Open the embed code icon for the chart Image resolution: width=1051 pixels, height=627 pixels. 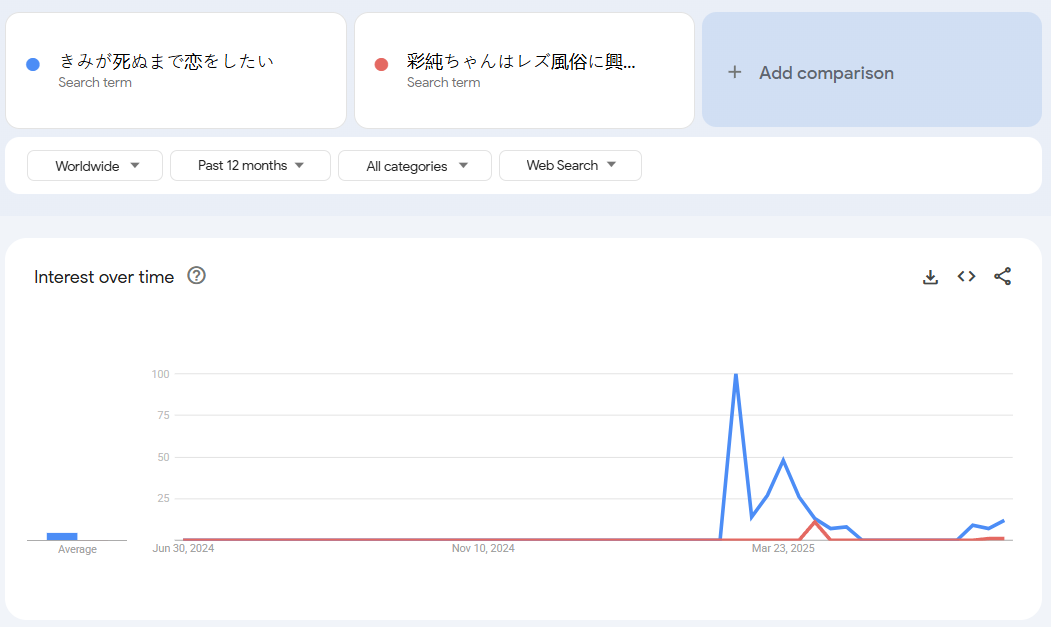(x=966, y=276)
